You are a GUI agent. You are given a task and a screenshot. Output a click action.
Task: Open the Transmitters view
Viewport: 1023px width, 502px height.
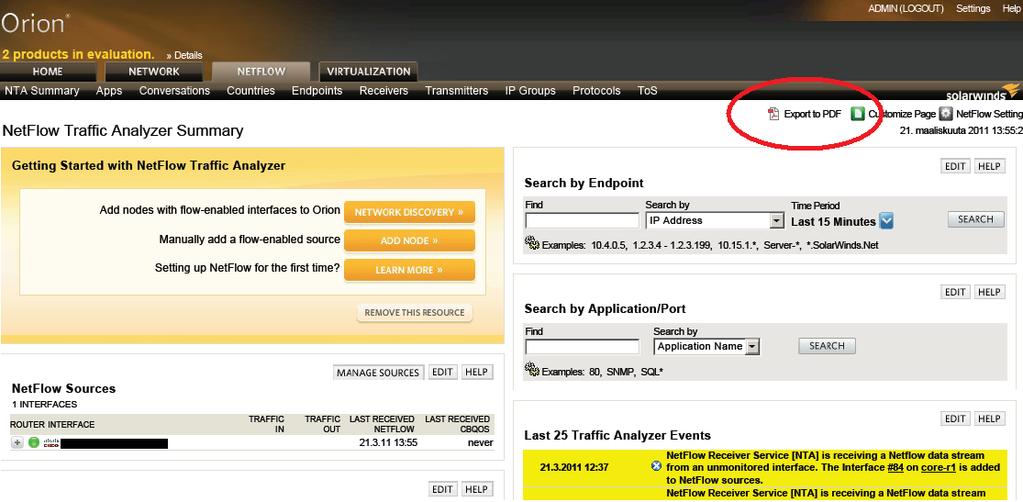pos(457,91)
